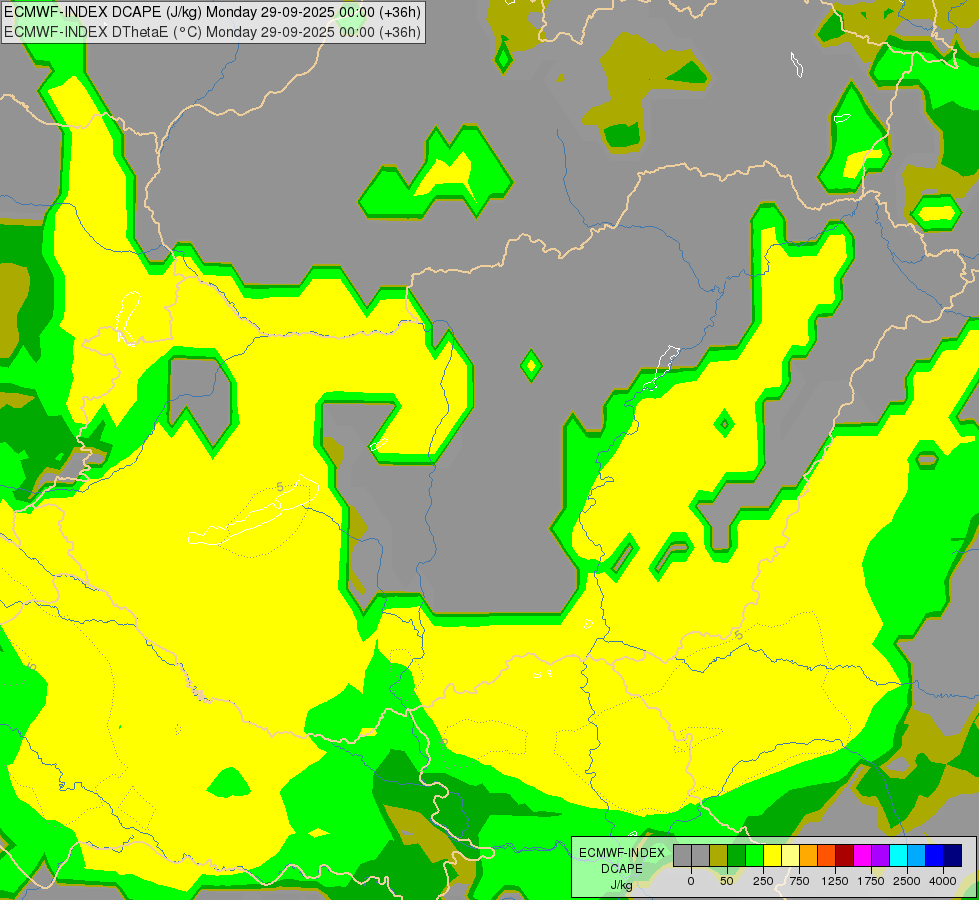Viewport: 979px width, 900px height.
Task: Select the purple legend swatch
Action: 880,855
